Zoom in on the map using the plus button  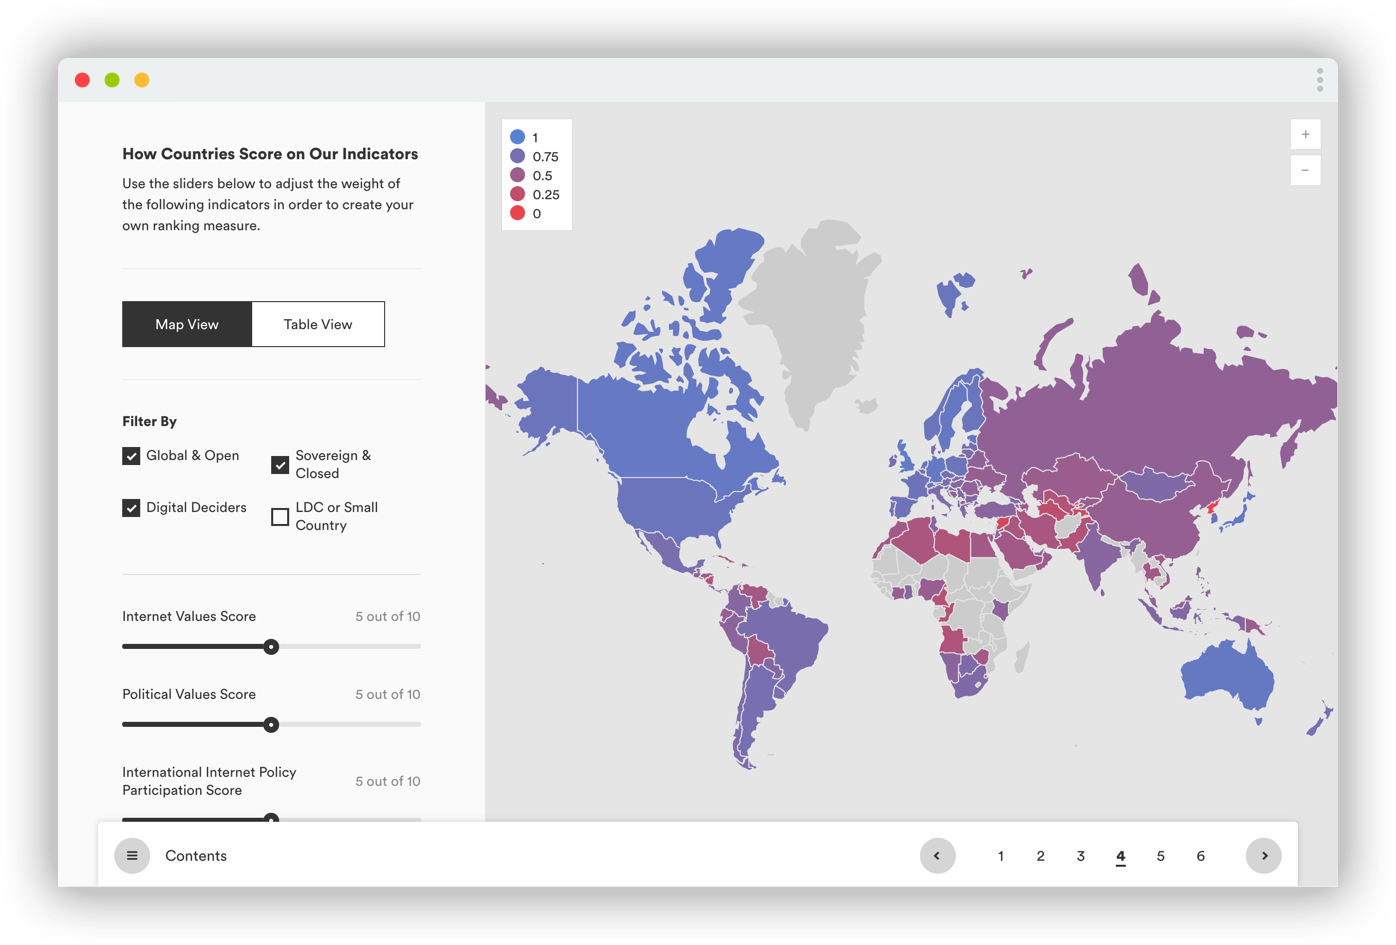click(1305, 134)
